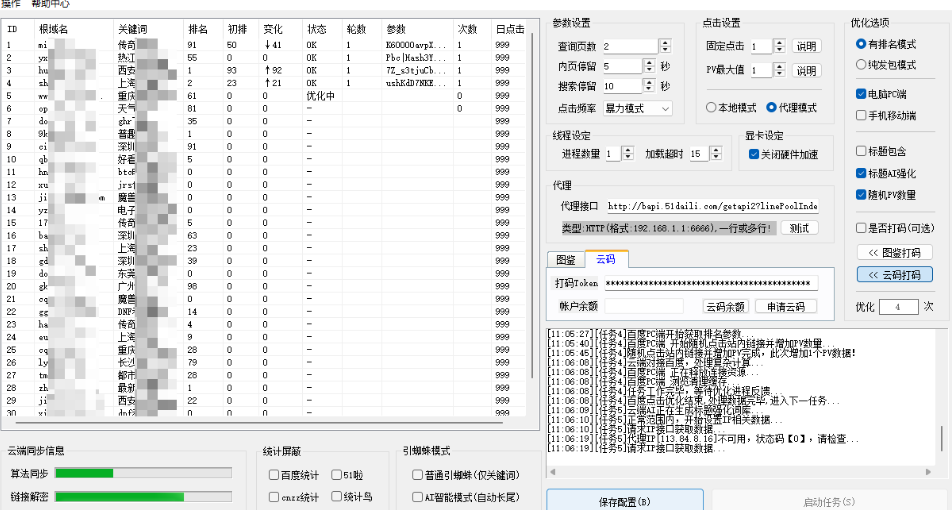
Task: Switch to the 图鉴 tab
Action: pyautogui.click(x=566, y=259)
